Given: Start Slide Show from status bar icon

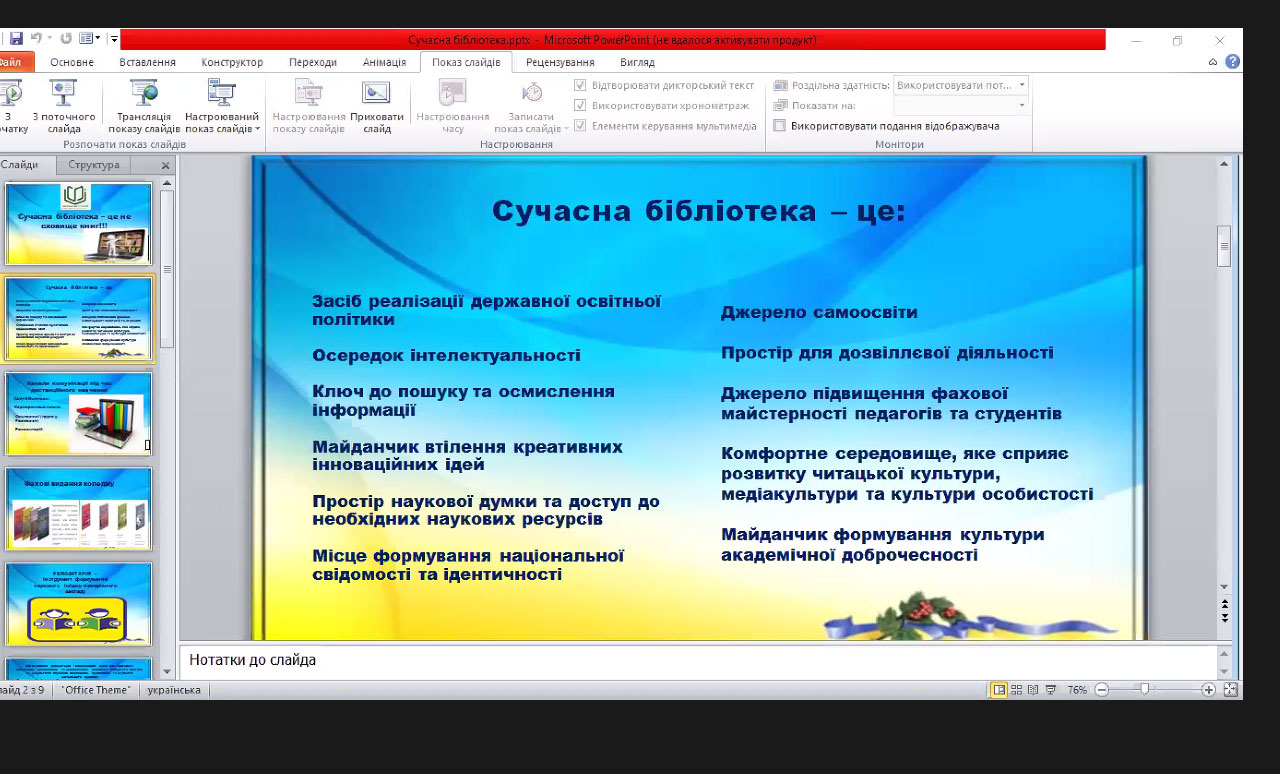Looking at the screenshot, I should point(1051,690).
